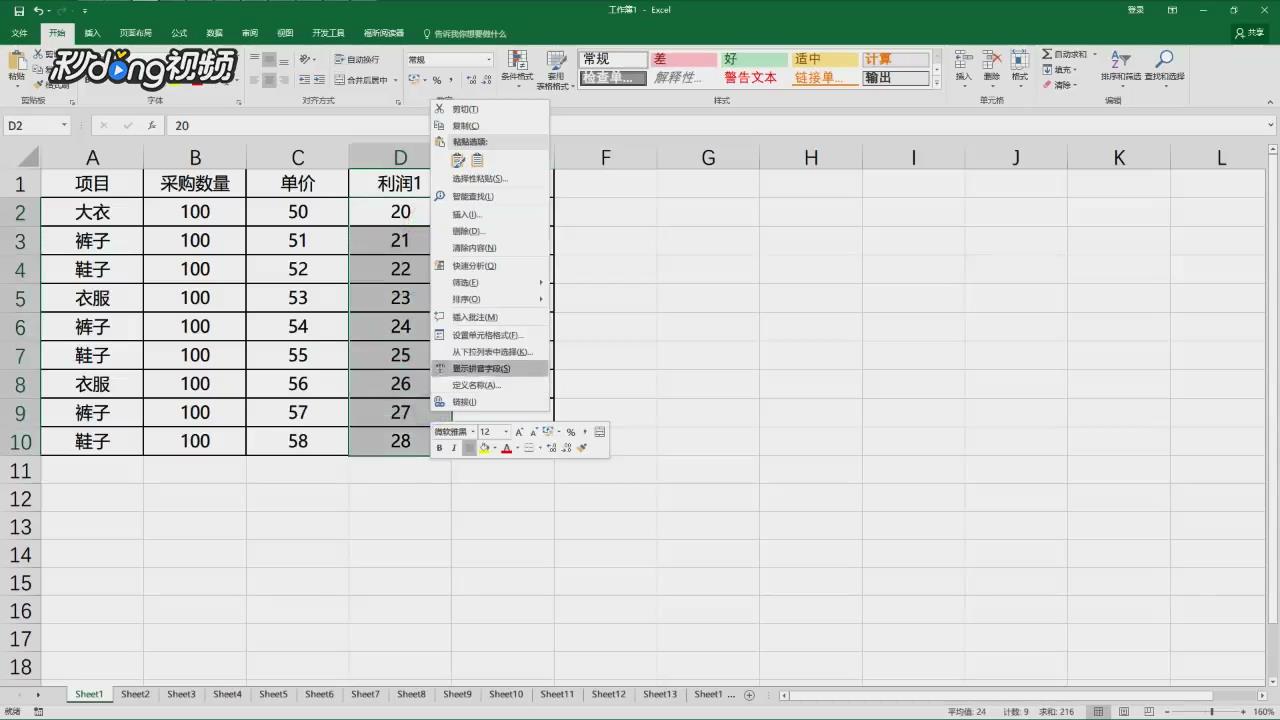Open the Name Box dropdown next to D2
This screenshot has height=720, width=1280.
(64, 125)
